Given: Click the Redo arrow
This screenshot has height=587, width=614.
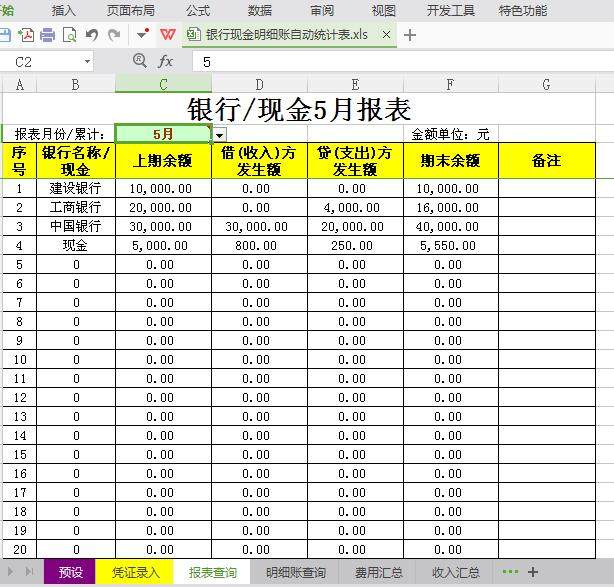Looking at the screenshot, I should 114,35.
